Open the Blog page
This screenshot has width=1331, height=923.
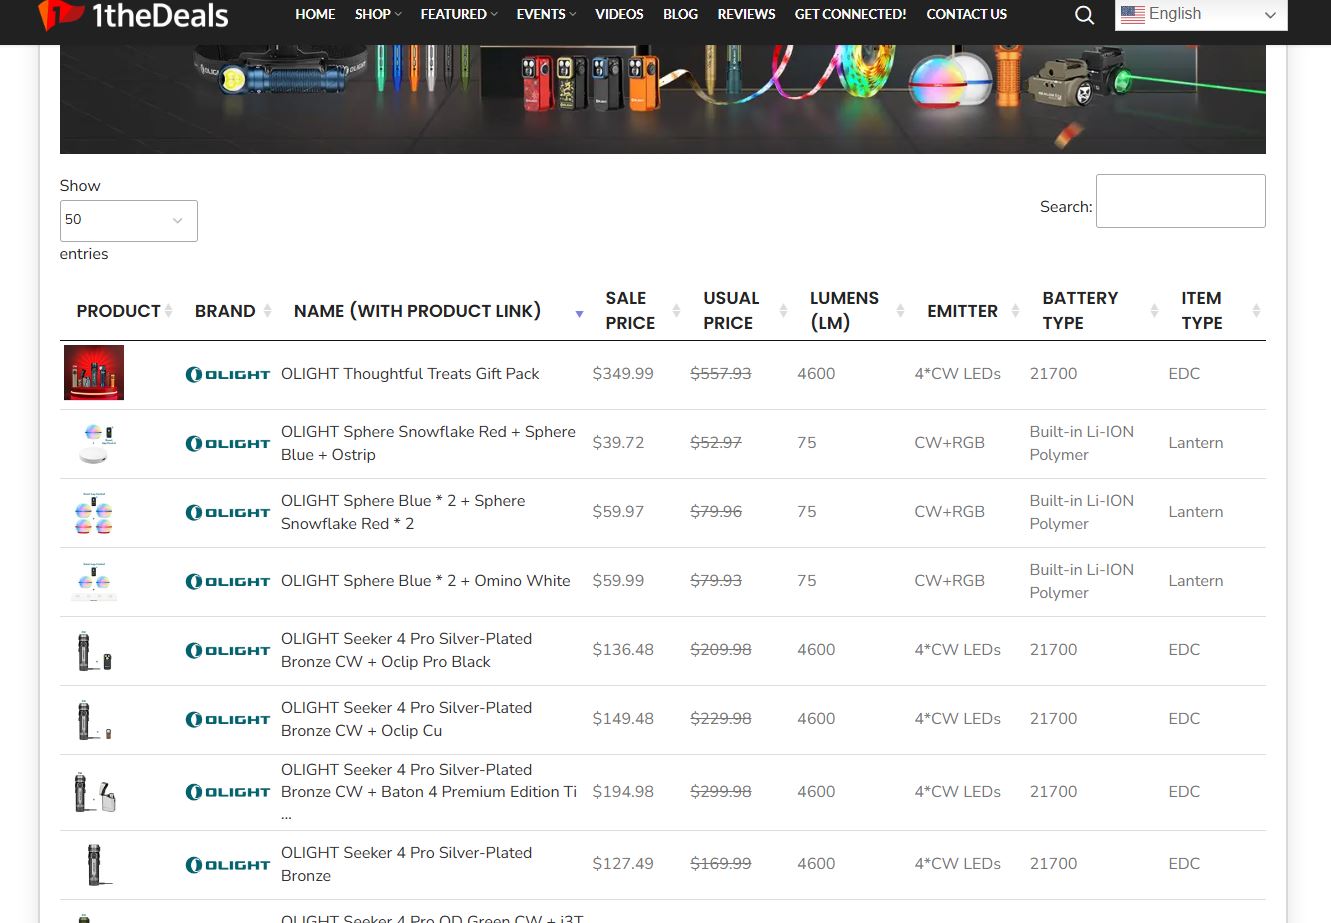680,14
